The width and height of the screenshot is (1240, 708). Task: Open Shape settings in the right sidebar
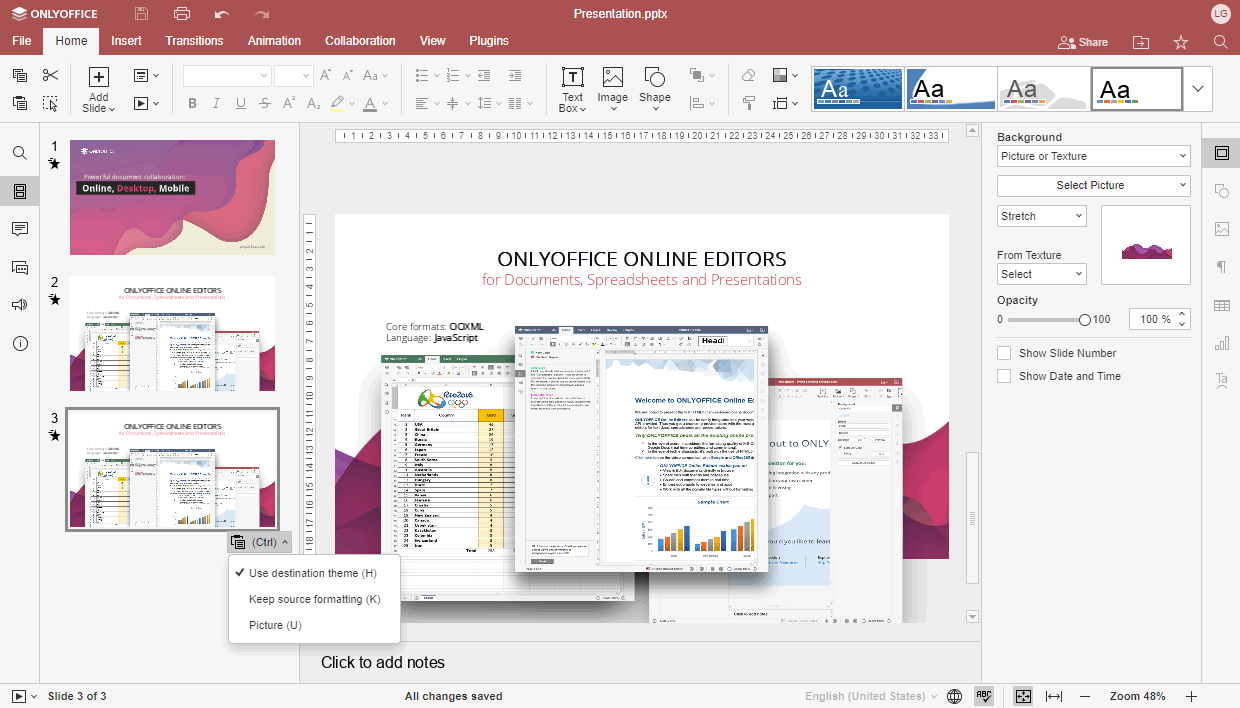click(1221, 190)
